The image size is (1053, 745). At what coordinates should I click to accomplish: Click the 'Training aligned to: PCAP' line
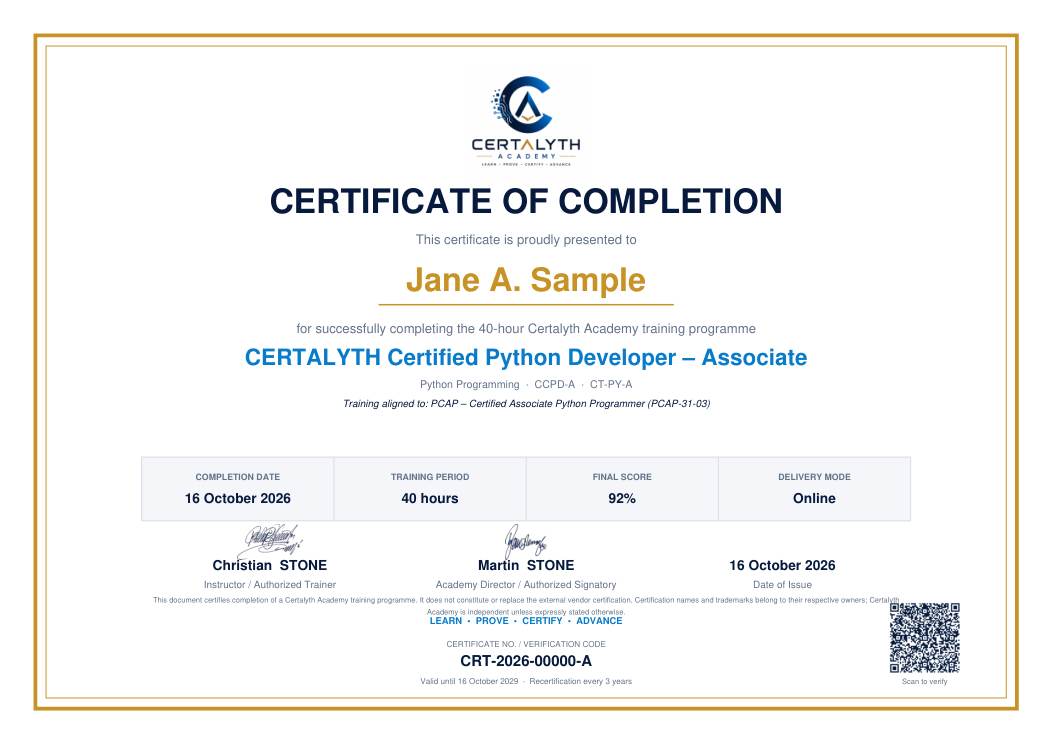[x=526, y=404]
